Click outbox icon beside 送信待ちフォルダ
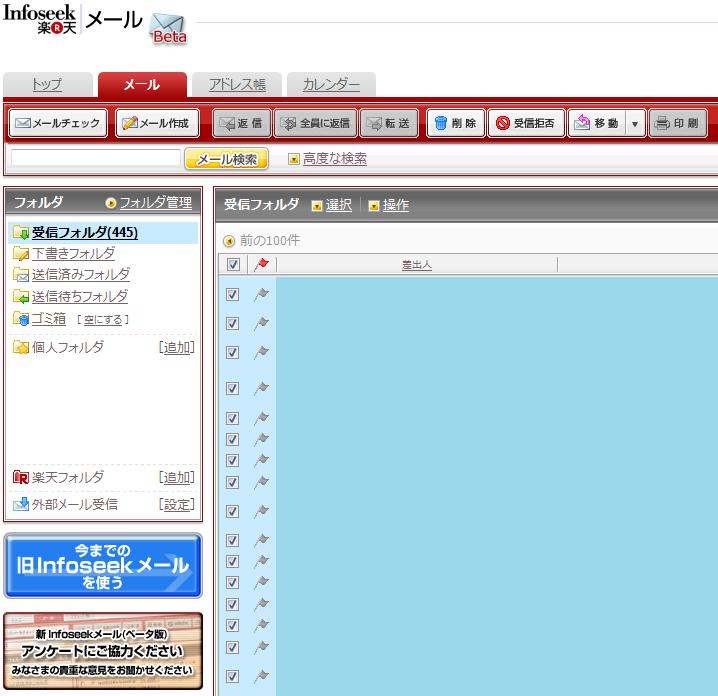This screenshot has height=696, width=718. [21, 297]
